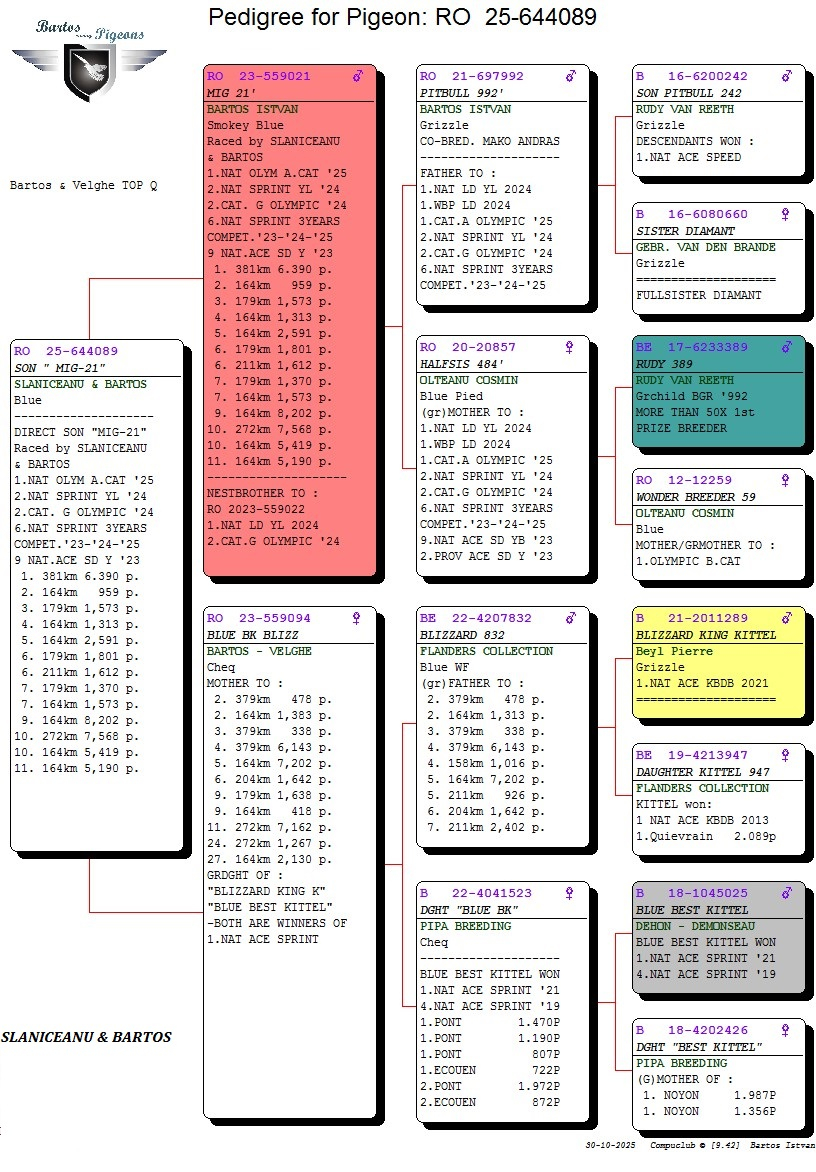Click the red MIG 21' pedigree card
Viewport: 816px width, 1172px height.
[290, 320]
